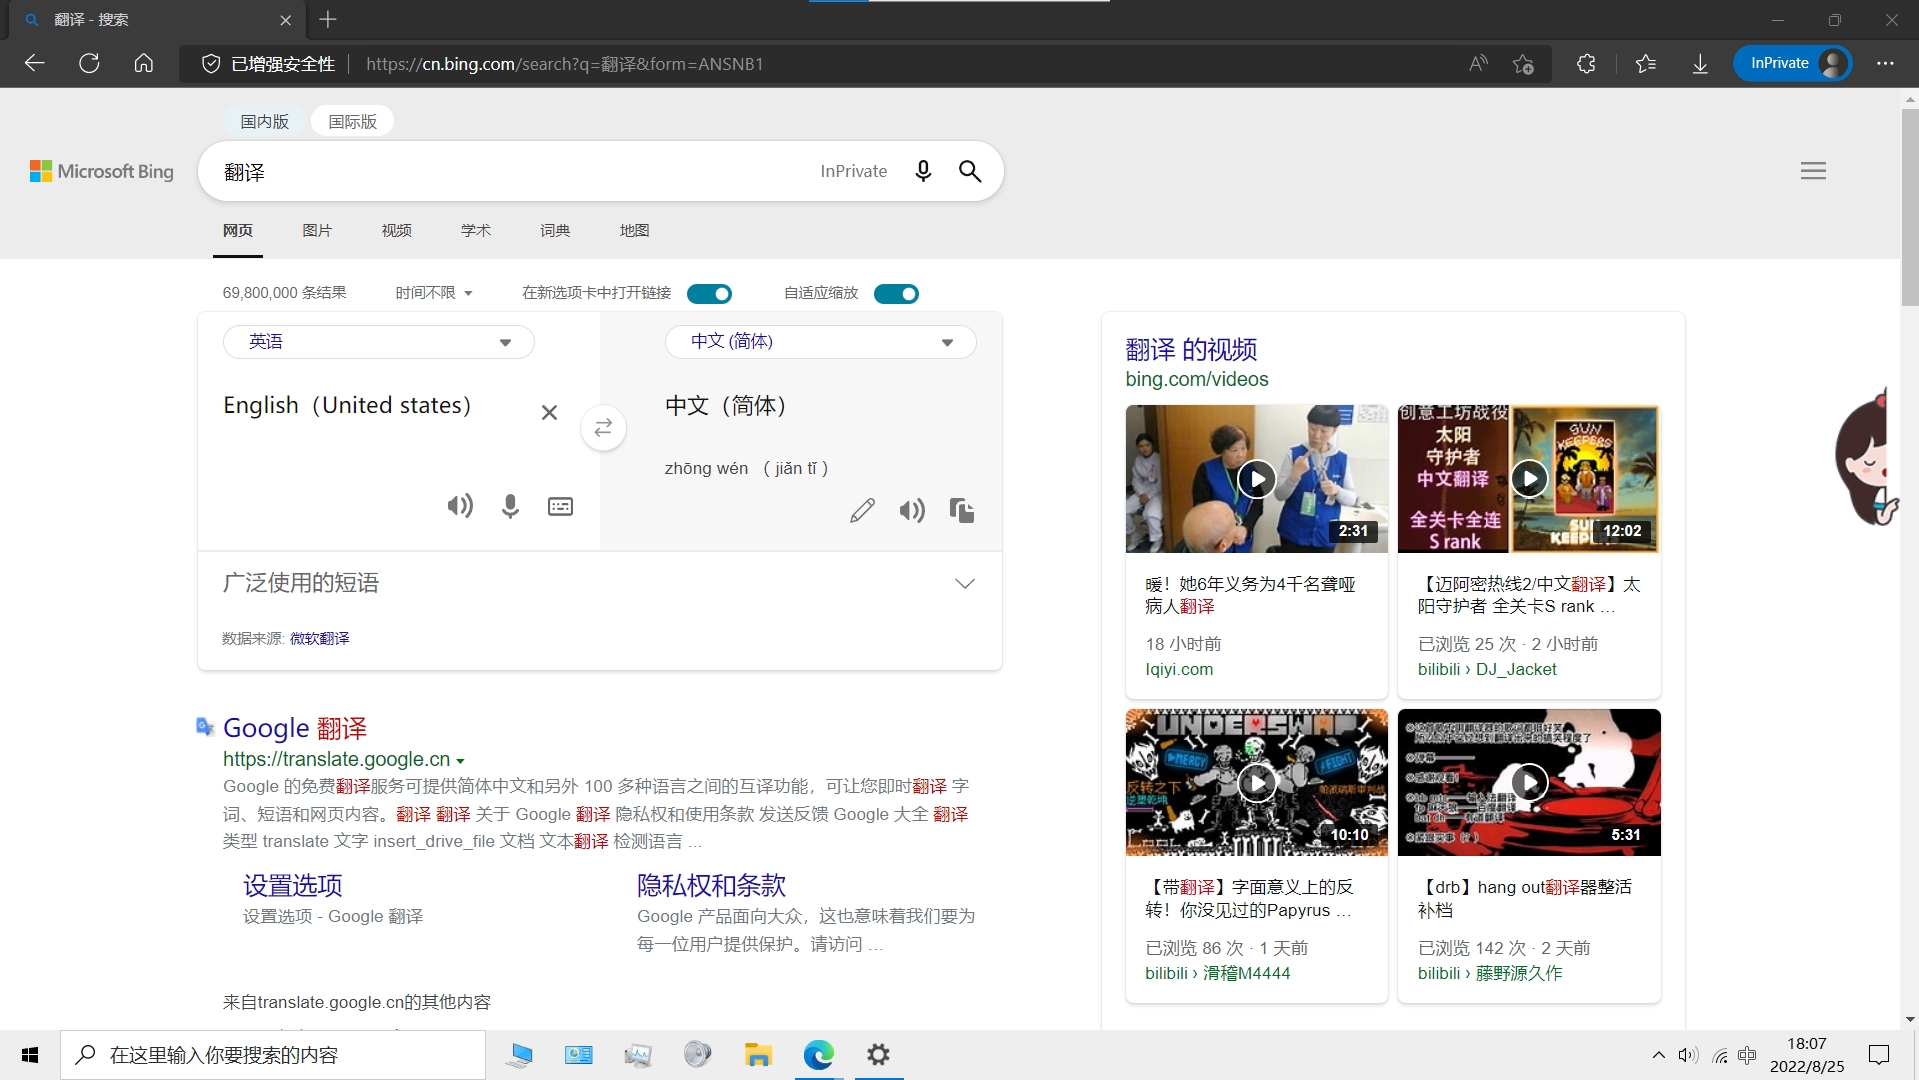Click the Windows taskbar search box
The image size is (1919, 1080).
[273, 1055]
